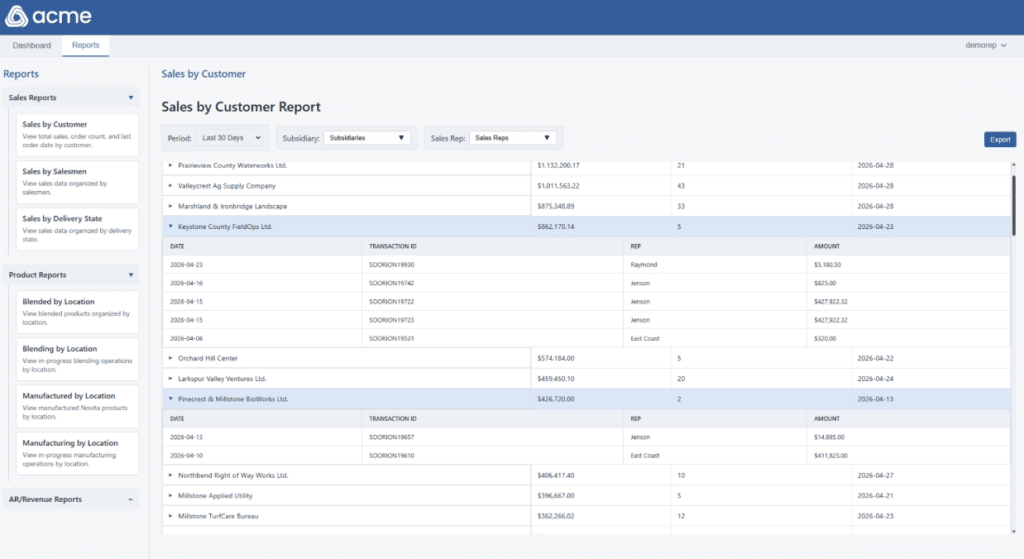Open the demorep user menu

(x=985, y=45)
